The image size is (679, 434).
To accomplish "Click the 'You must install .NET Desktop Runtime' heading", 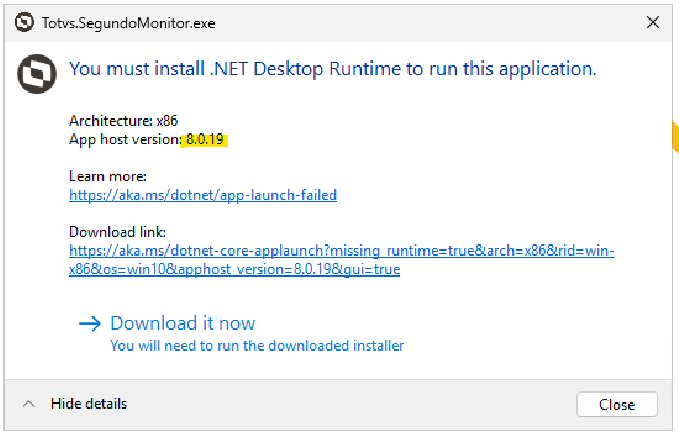I will [332, 69].
